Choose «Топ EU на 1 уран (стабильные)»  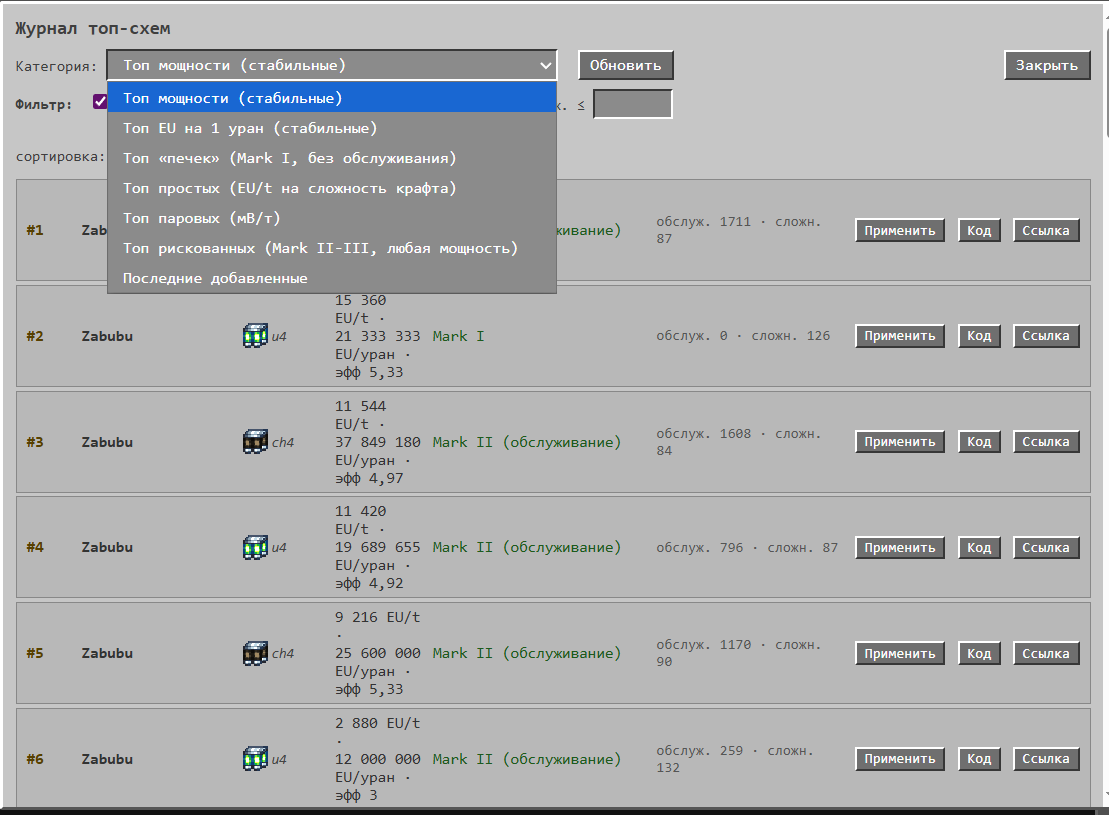(332, 128)
